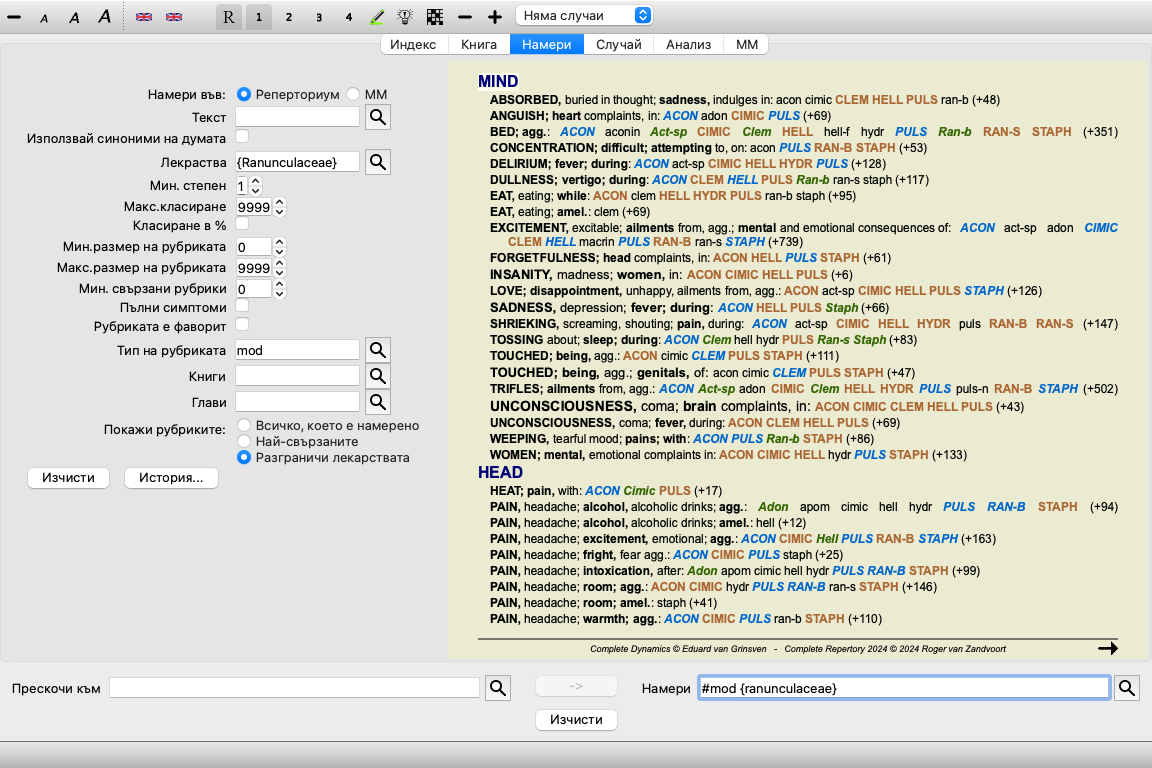
Task: Click the Мин. степен stepper arrows
Action: click(255, 186)
